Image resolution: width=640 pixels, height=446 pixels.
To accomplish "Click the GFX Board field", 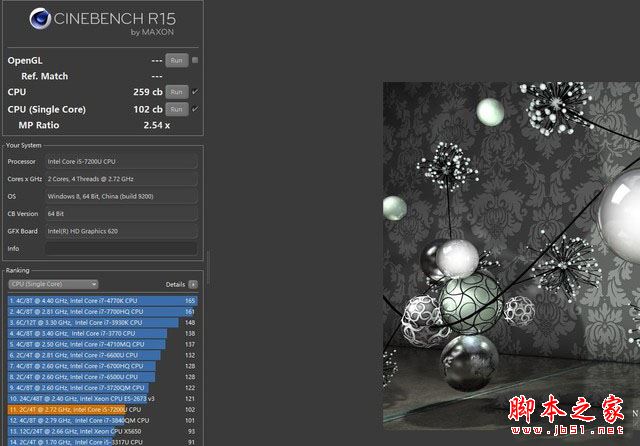I will [121, 231].
